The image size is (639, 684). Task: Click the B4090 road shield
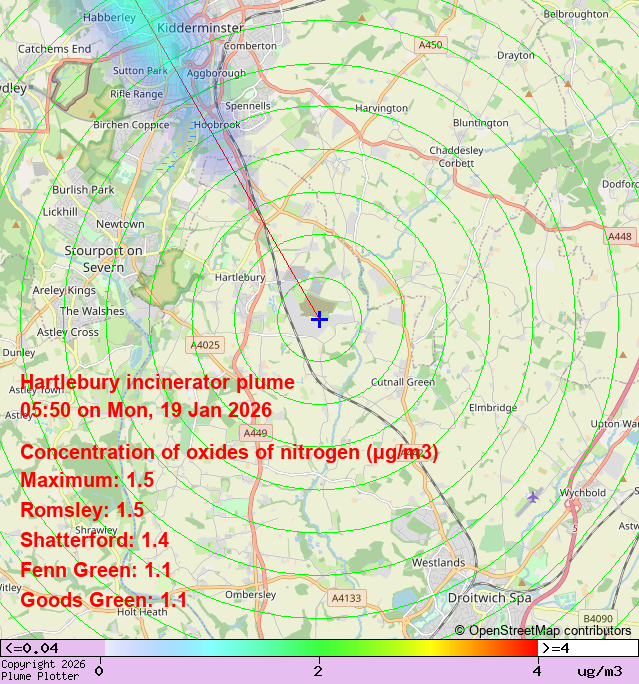[x=597, y=619]
